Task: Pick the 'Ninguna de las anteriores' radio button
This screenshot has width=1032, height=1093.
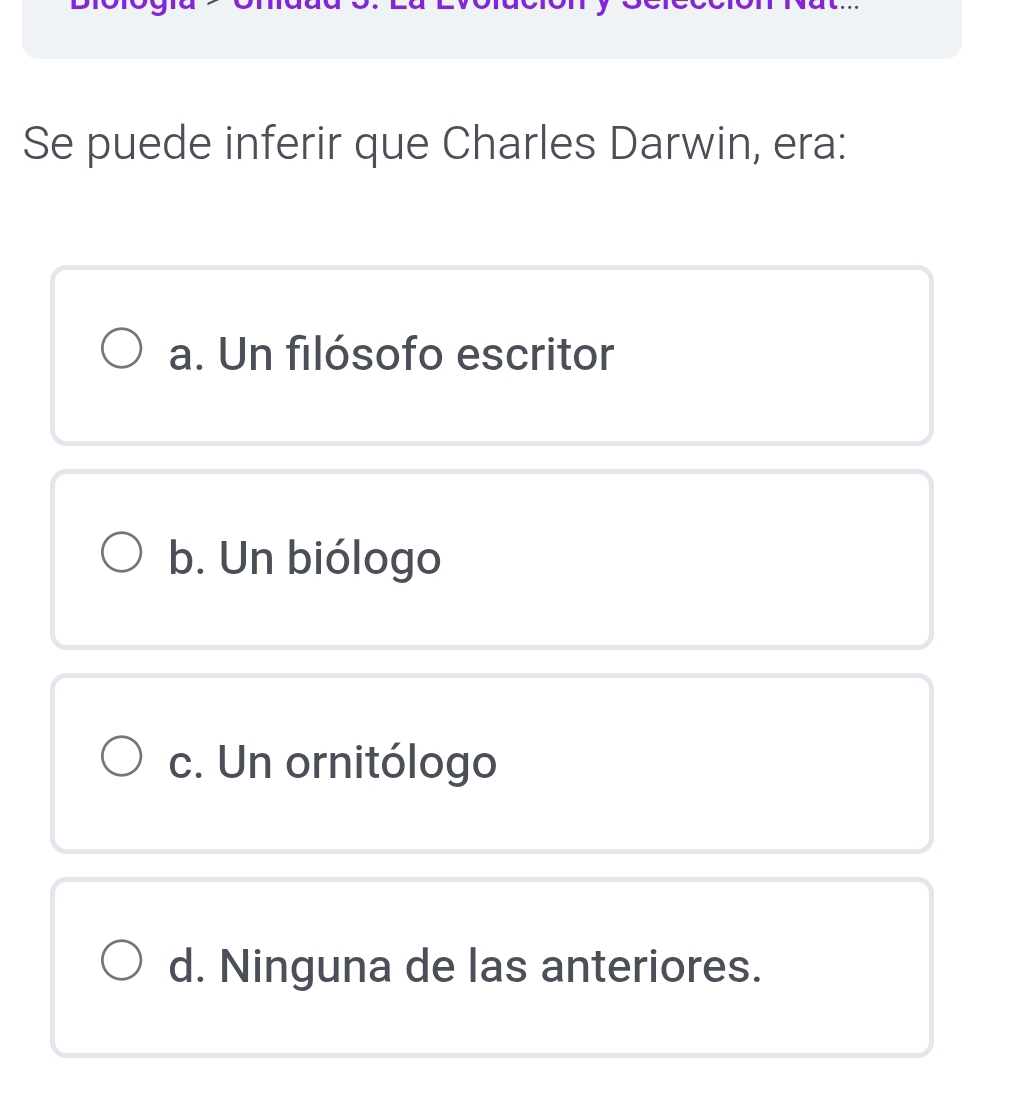Action: 122,964
